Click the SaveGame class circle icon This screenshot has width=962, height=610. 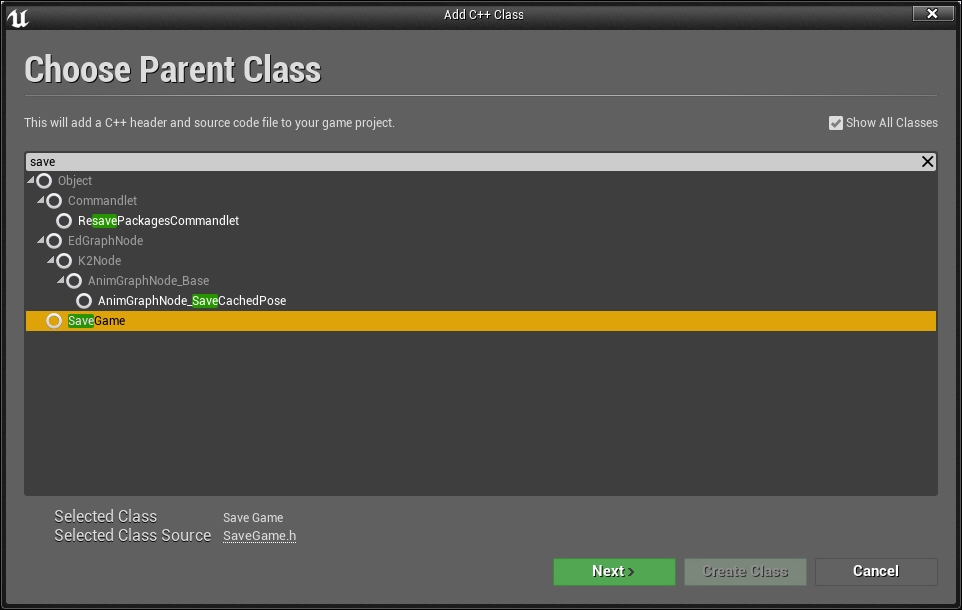tap(54, 321)
